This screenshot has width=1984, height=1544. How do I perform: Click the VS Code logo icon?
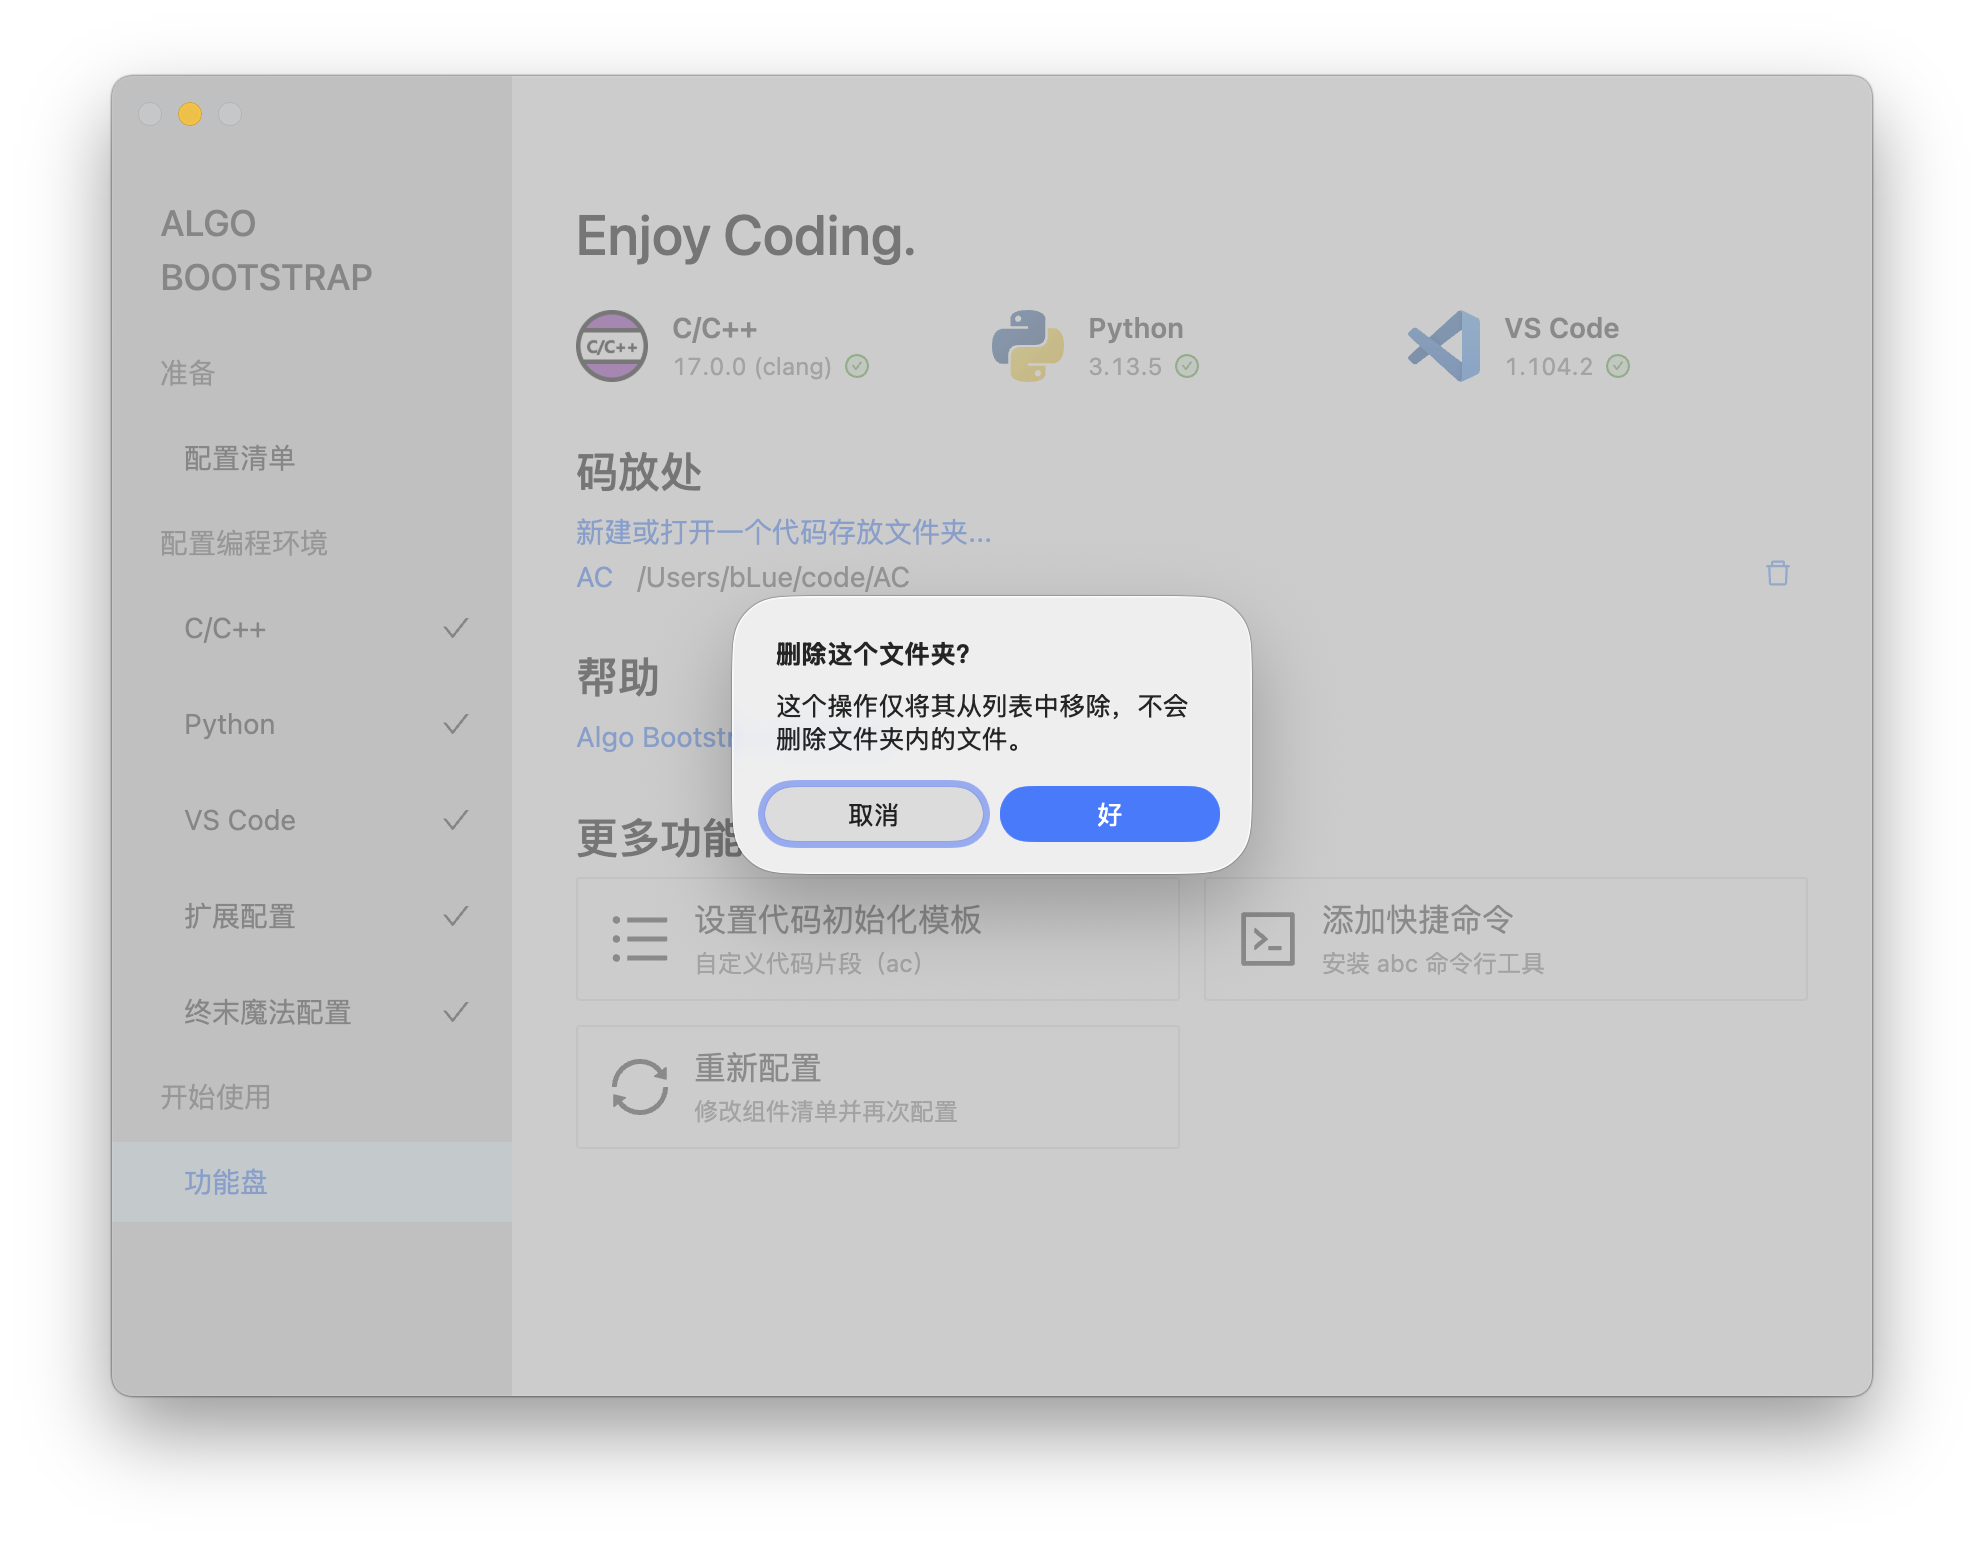coord(1444,346)
